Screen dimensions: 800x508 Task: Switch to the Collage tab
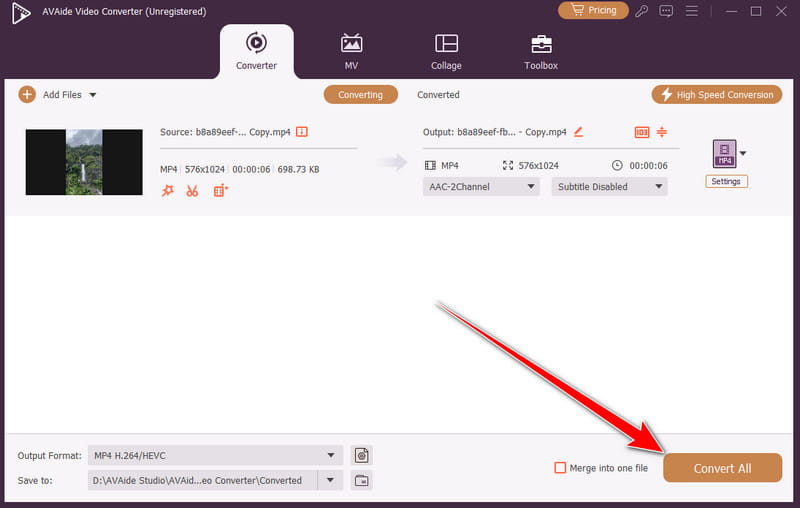point(446,52)
